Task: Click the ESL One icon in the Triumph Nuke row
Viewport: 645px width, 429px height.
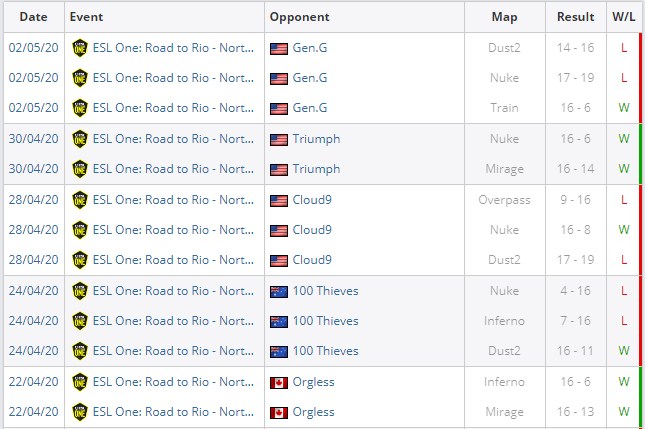Action: tap(80, 139)
